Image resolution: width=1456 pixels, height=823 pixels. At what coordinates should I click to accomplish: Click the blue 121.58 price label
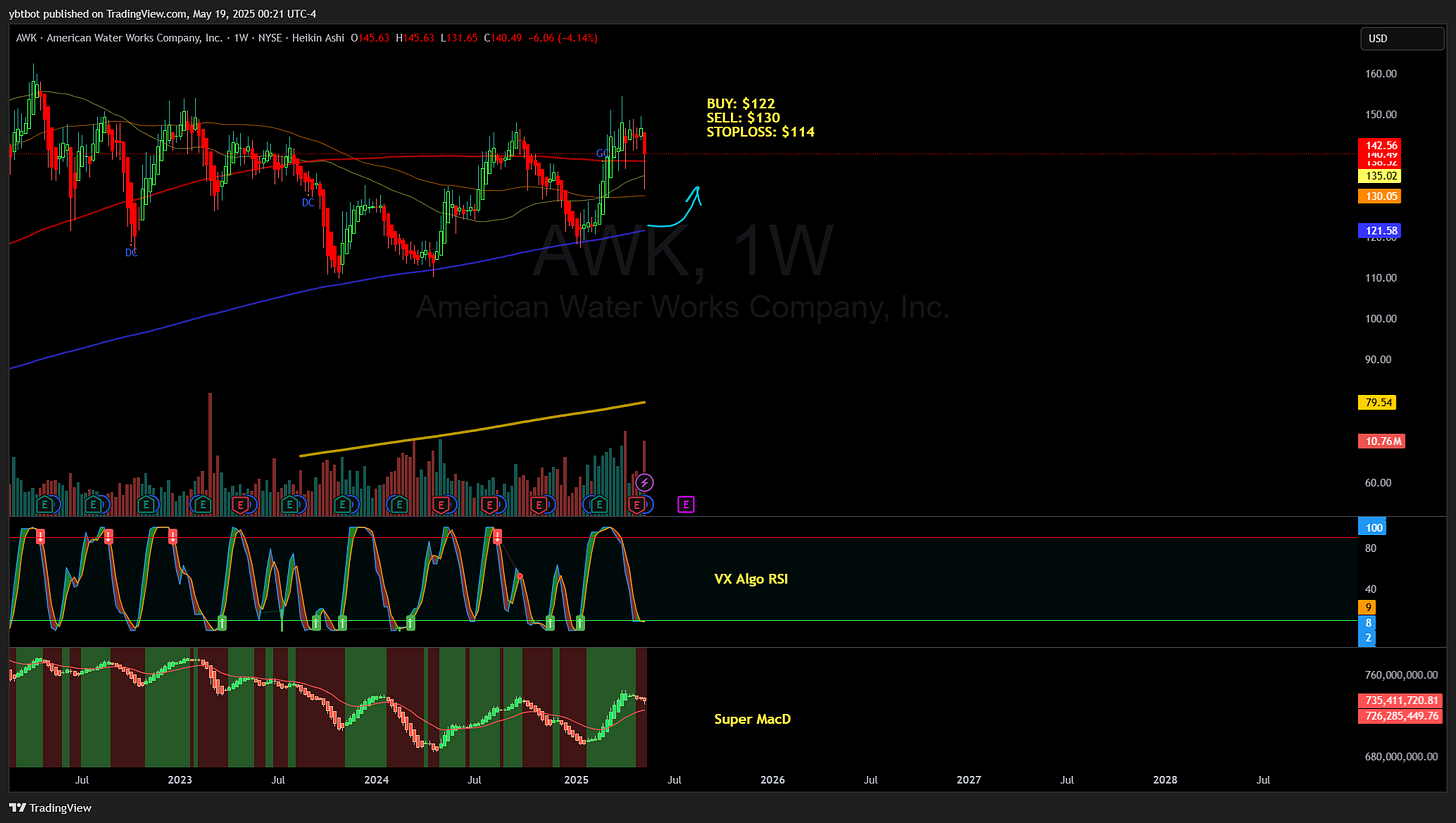point(1378,231)
